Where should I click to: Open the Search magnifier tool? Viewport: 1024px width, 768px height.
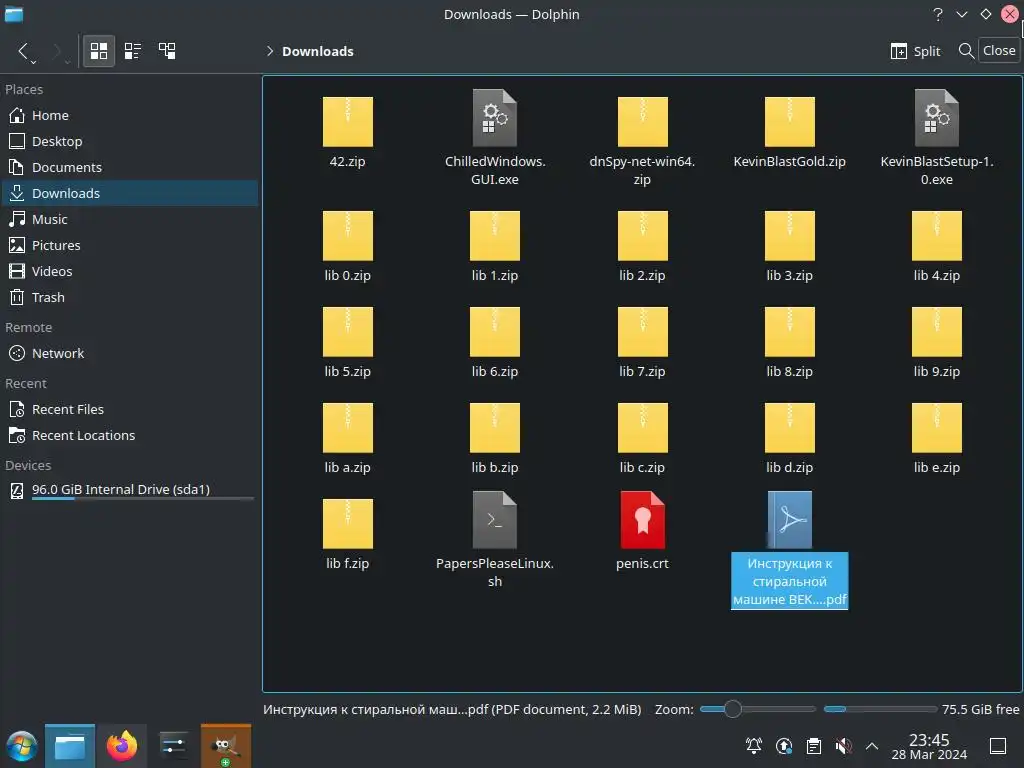(x=966, y=51)
